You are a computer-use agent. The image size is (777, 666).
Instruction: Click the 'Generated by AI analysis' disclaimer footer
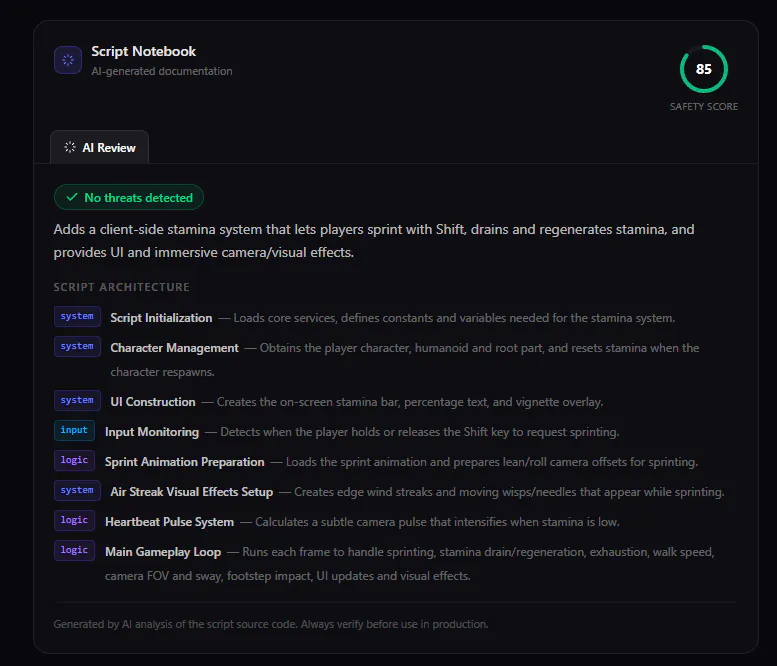pos(271,624)
